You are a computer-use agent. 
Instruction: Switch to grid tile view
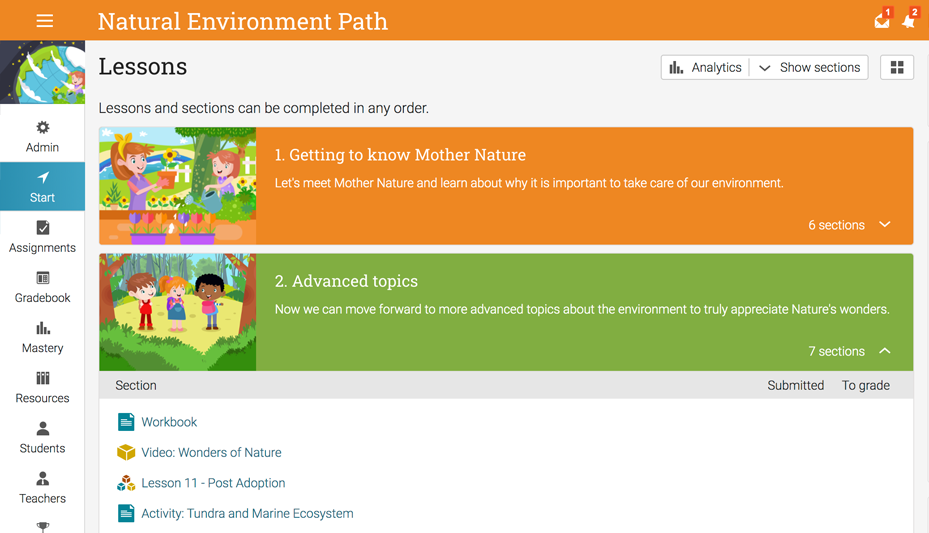(897, 68)
